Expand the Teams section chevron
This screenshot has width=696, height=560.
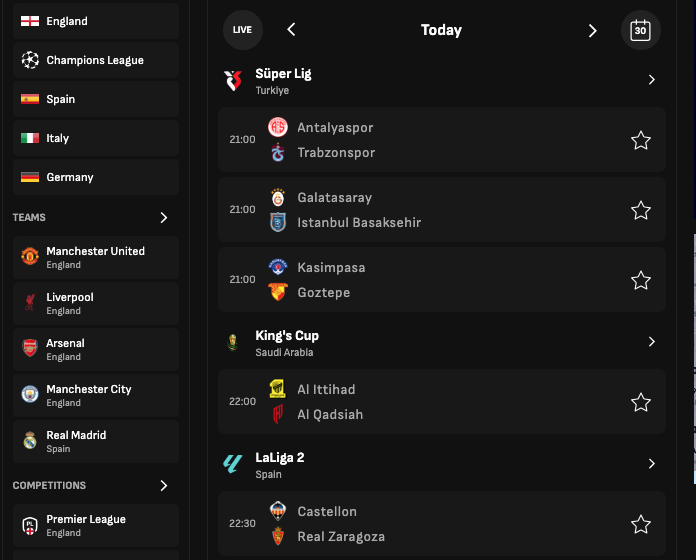[164, 217]
